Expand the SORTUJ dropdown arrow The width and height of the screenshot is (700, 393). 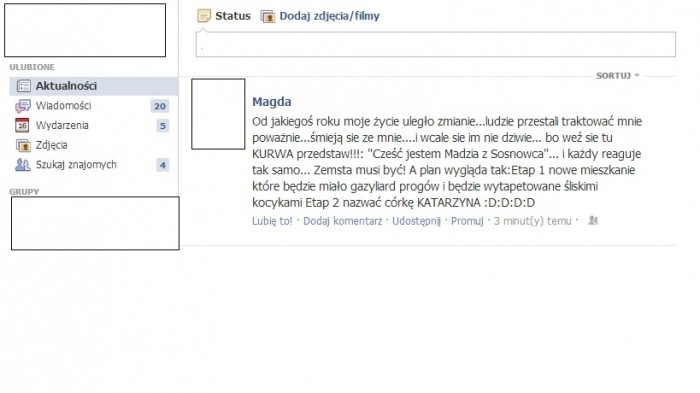(x=637, y=75)
